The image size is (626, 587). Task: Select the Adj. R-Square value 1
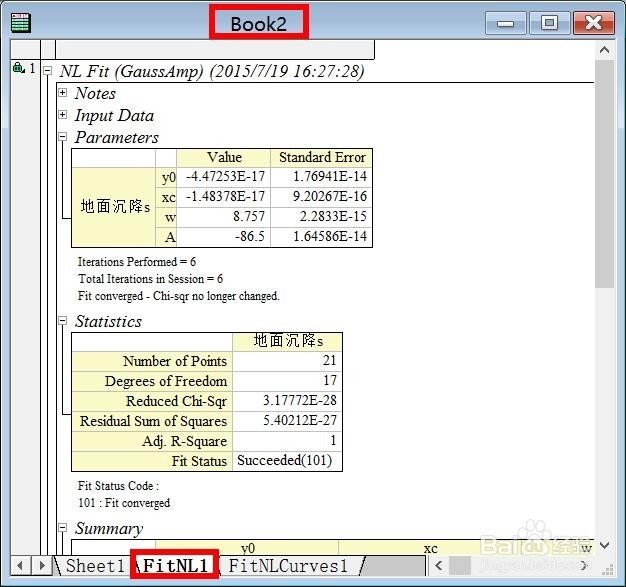(x=287, y=441)
